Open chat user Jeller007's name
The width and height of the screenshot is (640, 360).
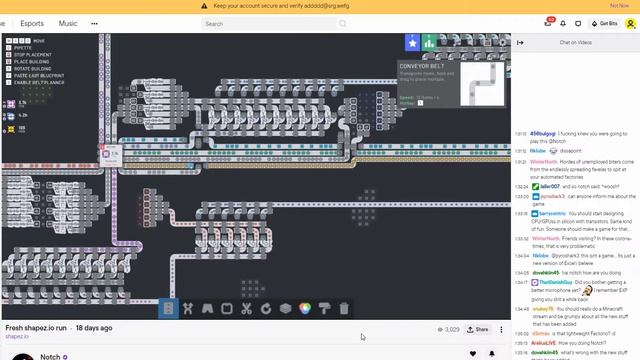point(550,187)
